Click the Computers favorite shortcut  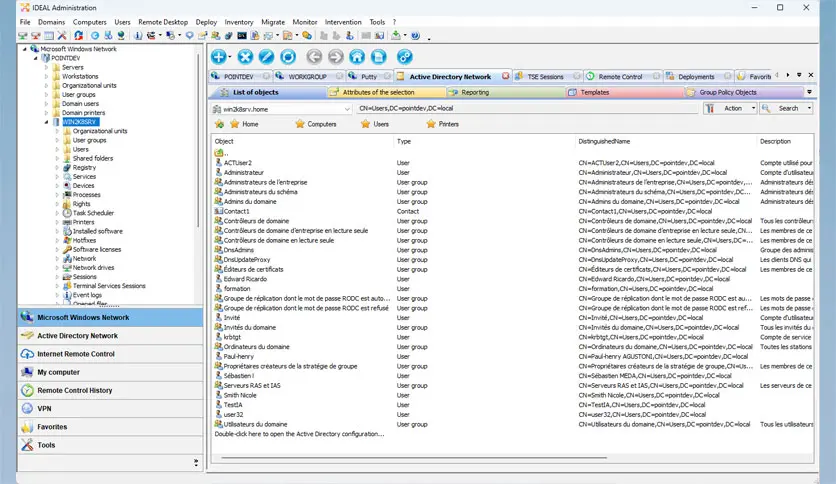coord(316,124)
